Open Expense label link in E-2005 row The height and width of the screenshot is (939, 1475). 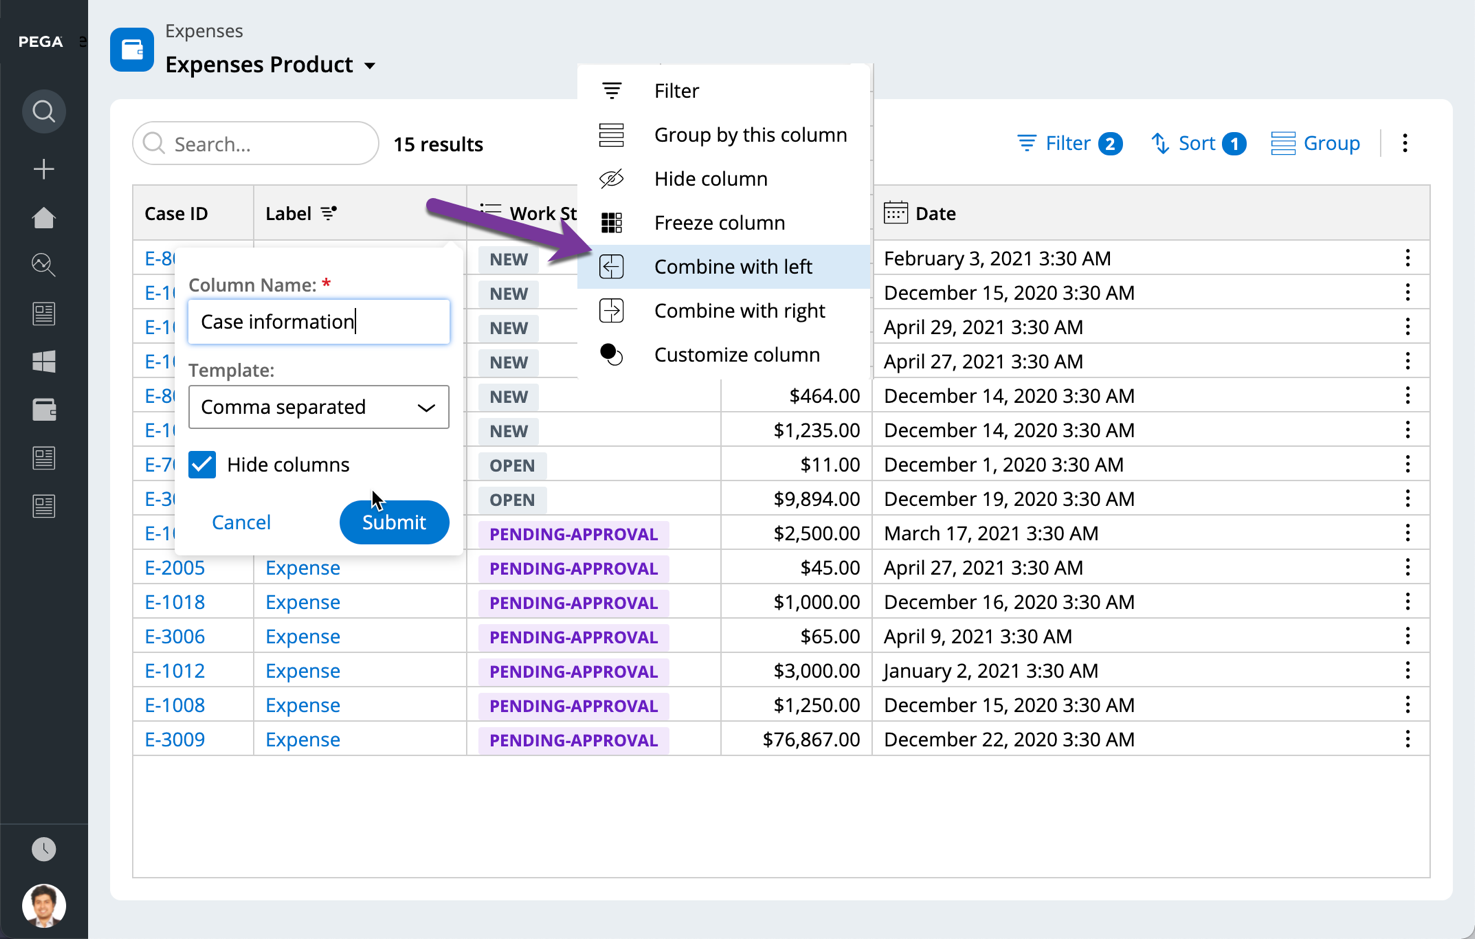pos(302,567)
